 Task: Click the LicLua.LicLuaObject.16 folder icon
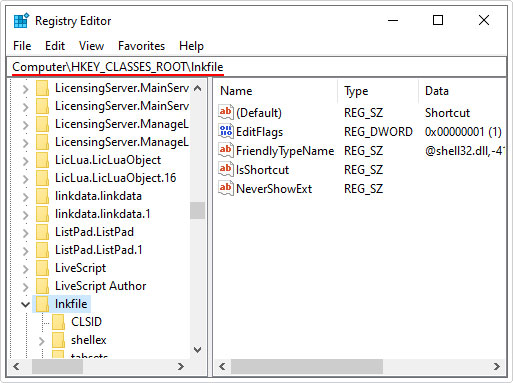pos(43,178)
